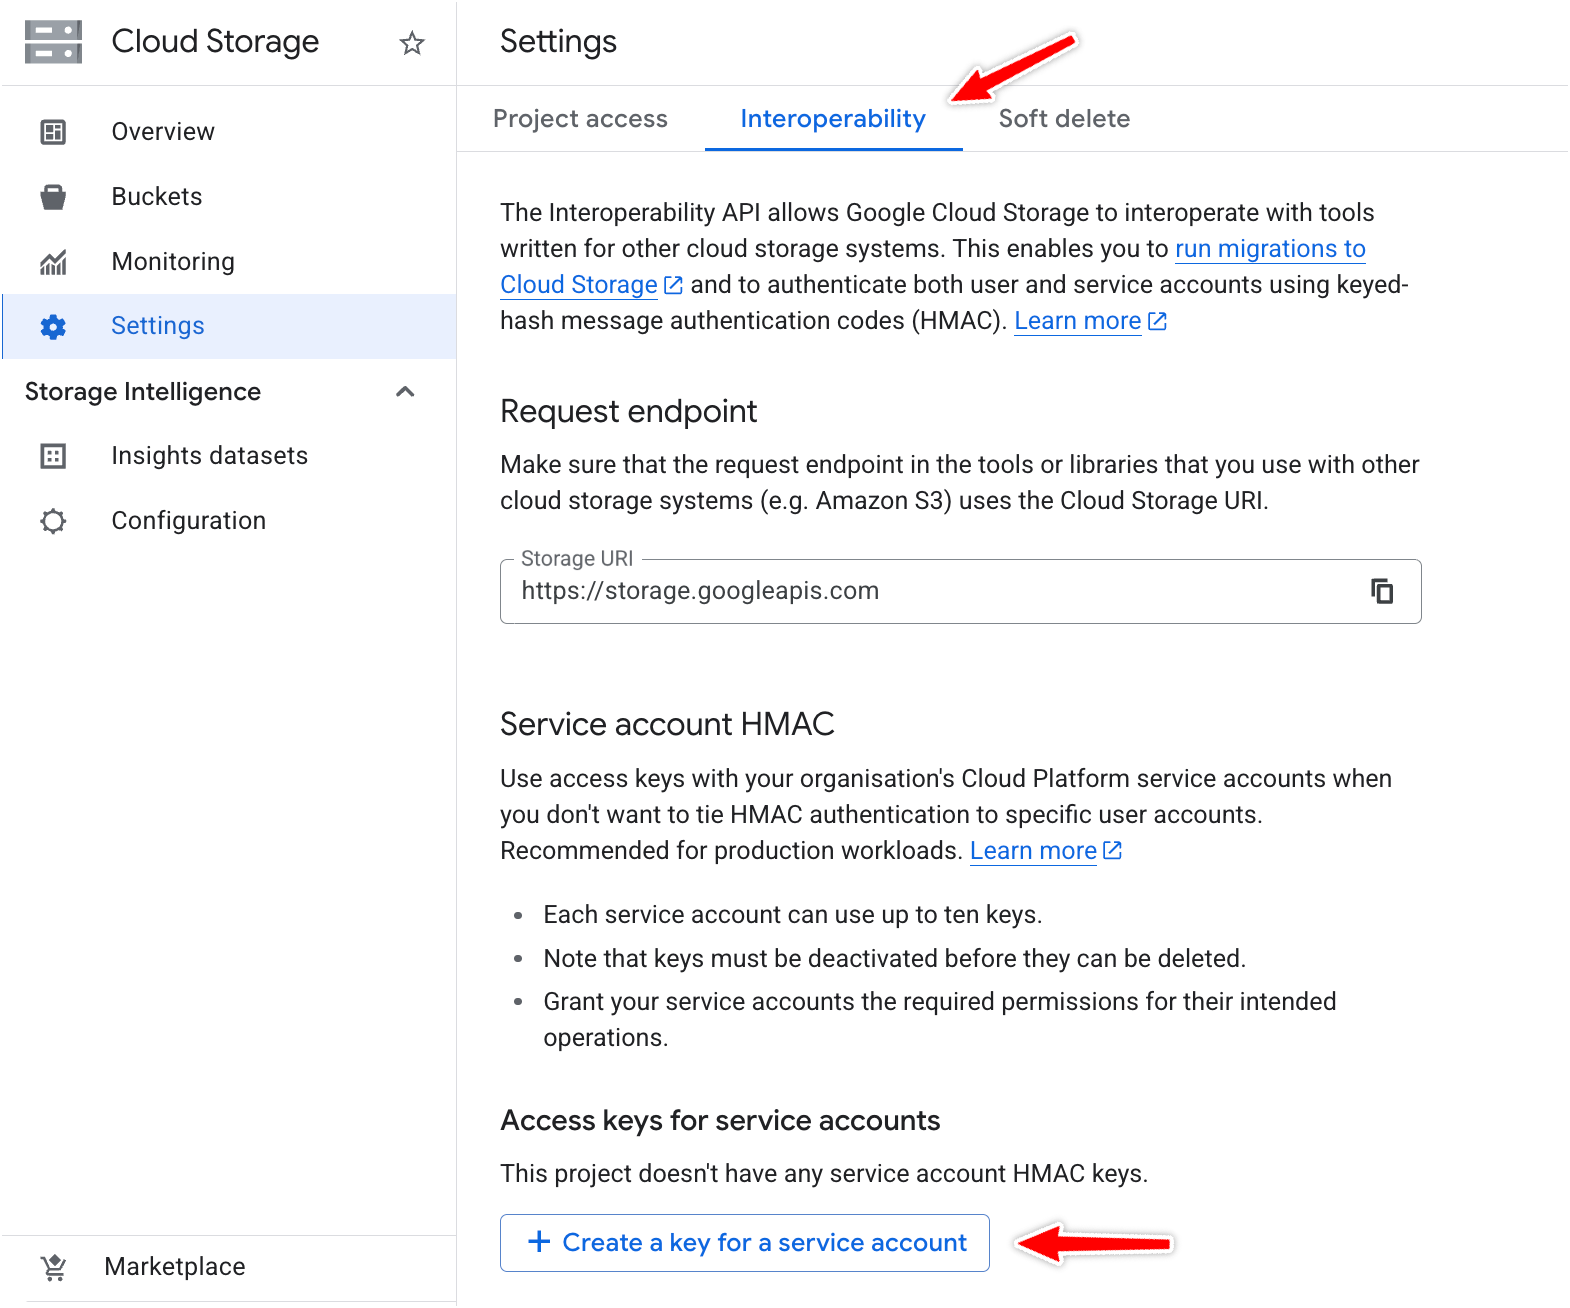
Task: Click the Cloud Storage product logo icon
Action: (54, 42)
